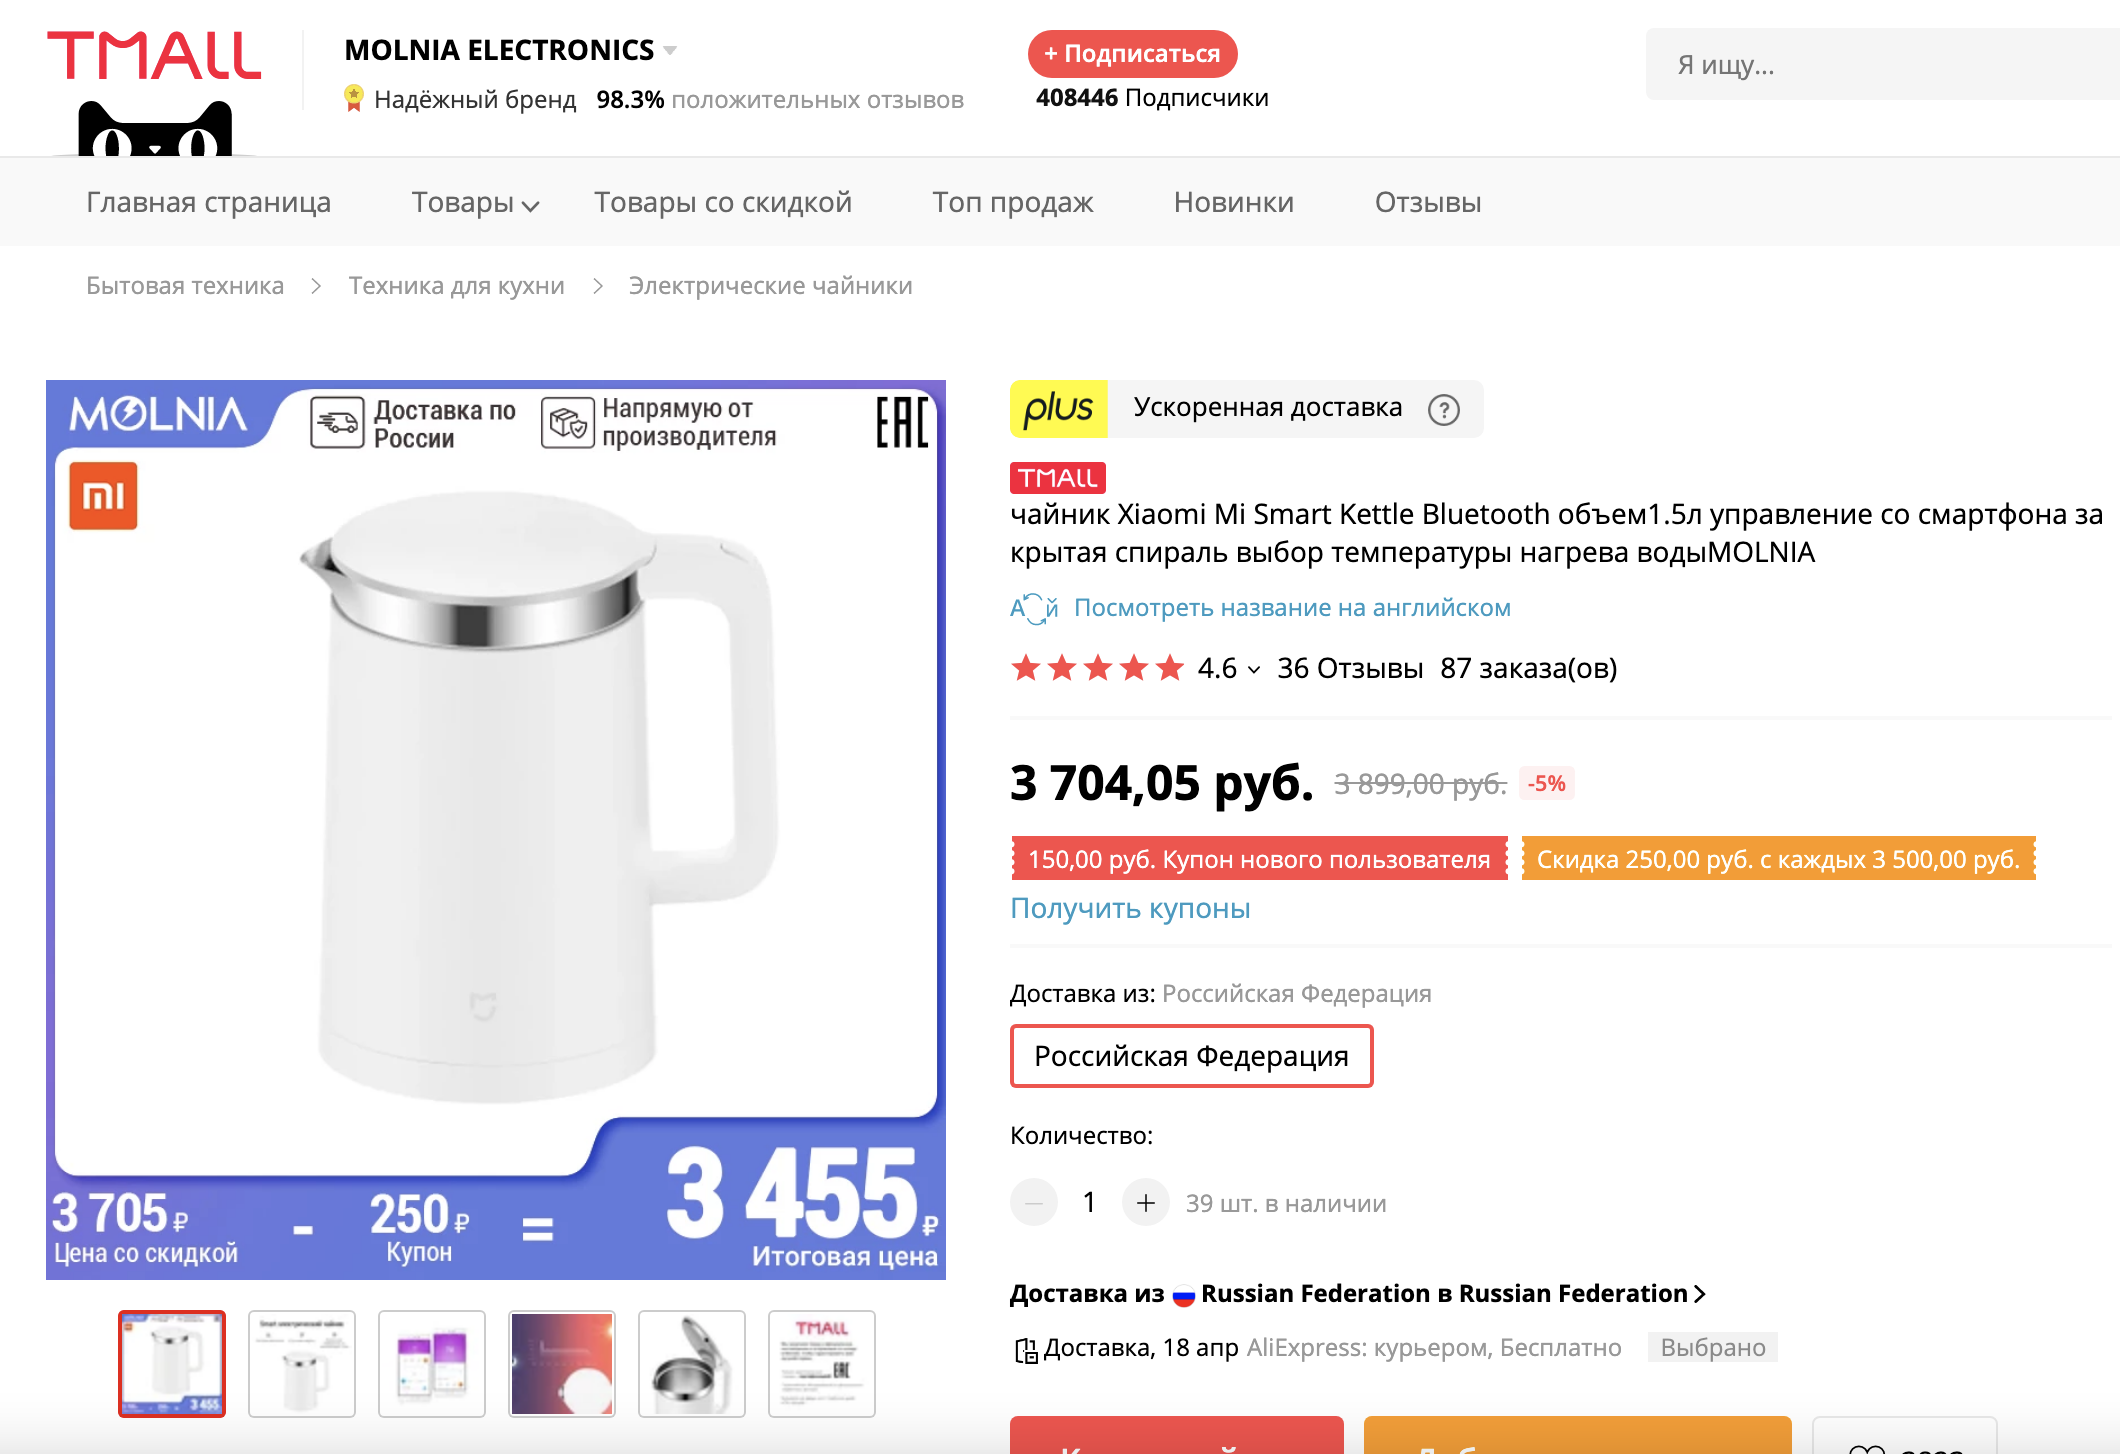Select the open-lid kettle thumbnail
Viewport: 2120px width, 1454px height.
pyautogui.click(x=692, y=1364)
